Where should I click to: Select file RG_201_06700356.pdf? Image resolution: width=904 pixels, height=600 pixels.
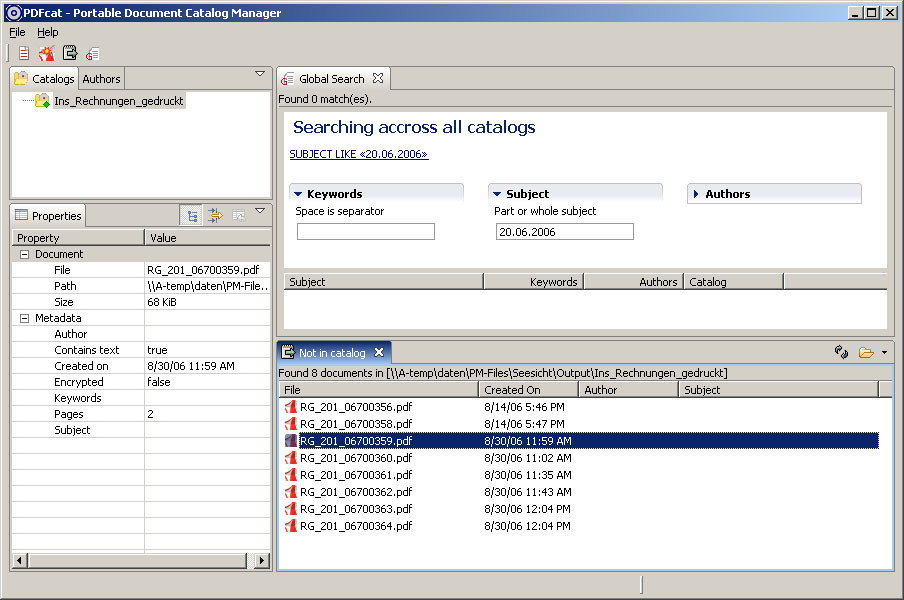[x=356, y=407]
